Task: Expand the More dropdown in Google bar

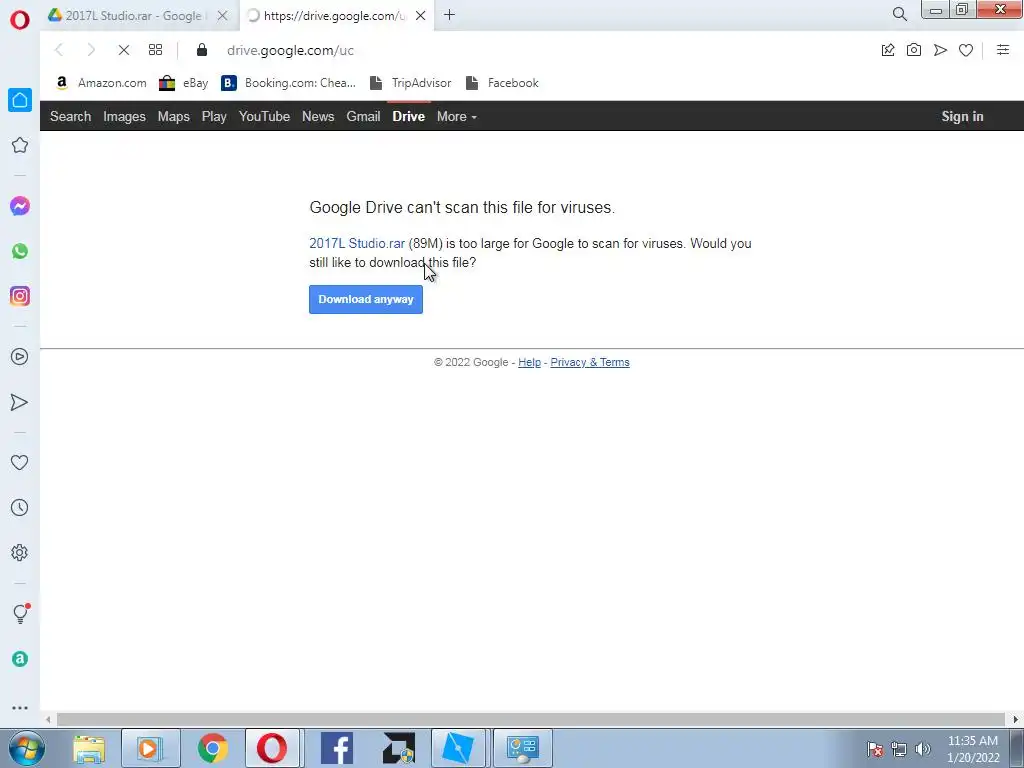Action: click(456, 116)
